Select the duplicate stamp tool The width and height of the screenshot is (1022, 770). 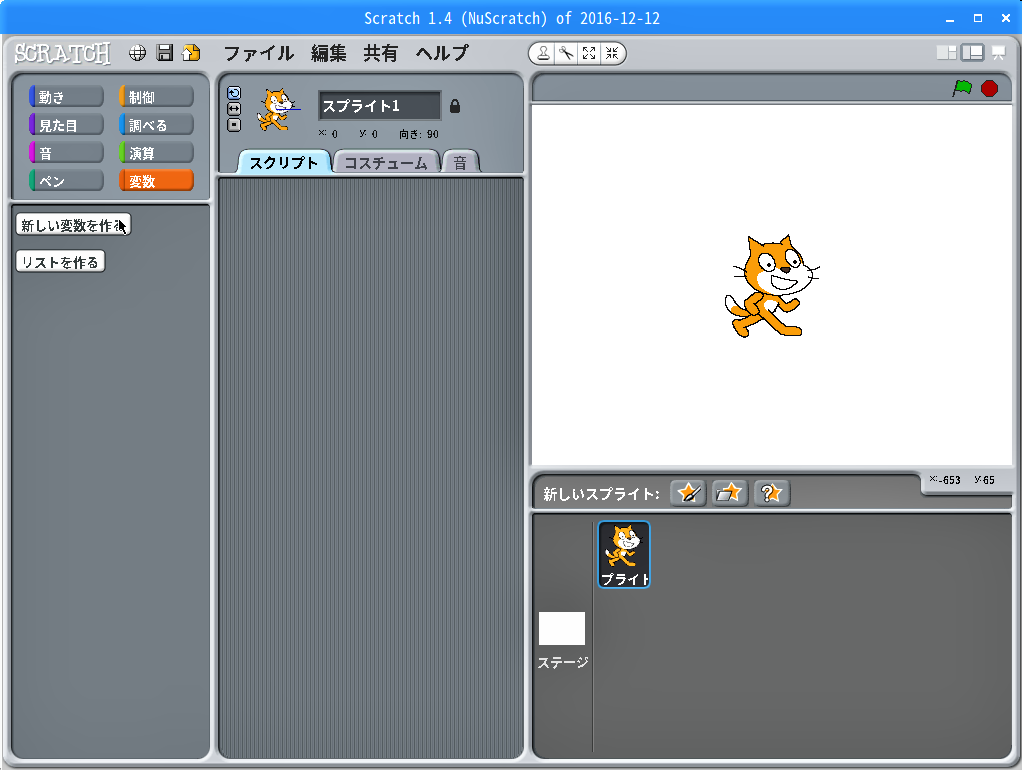(x=542, y=53)
